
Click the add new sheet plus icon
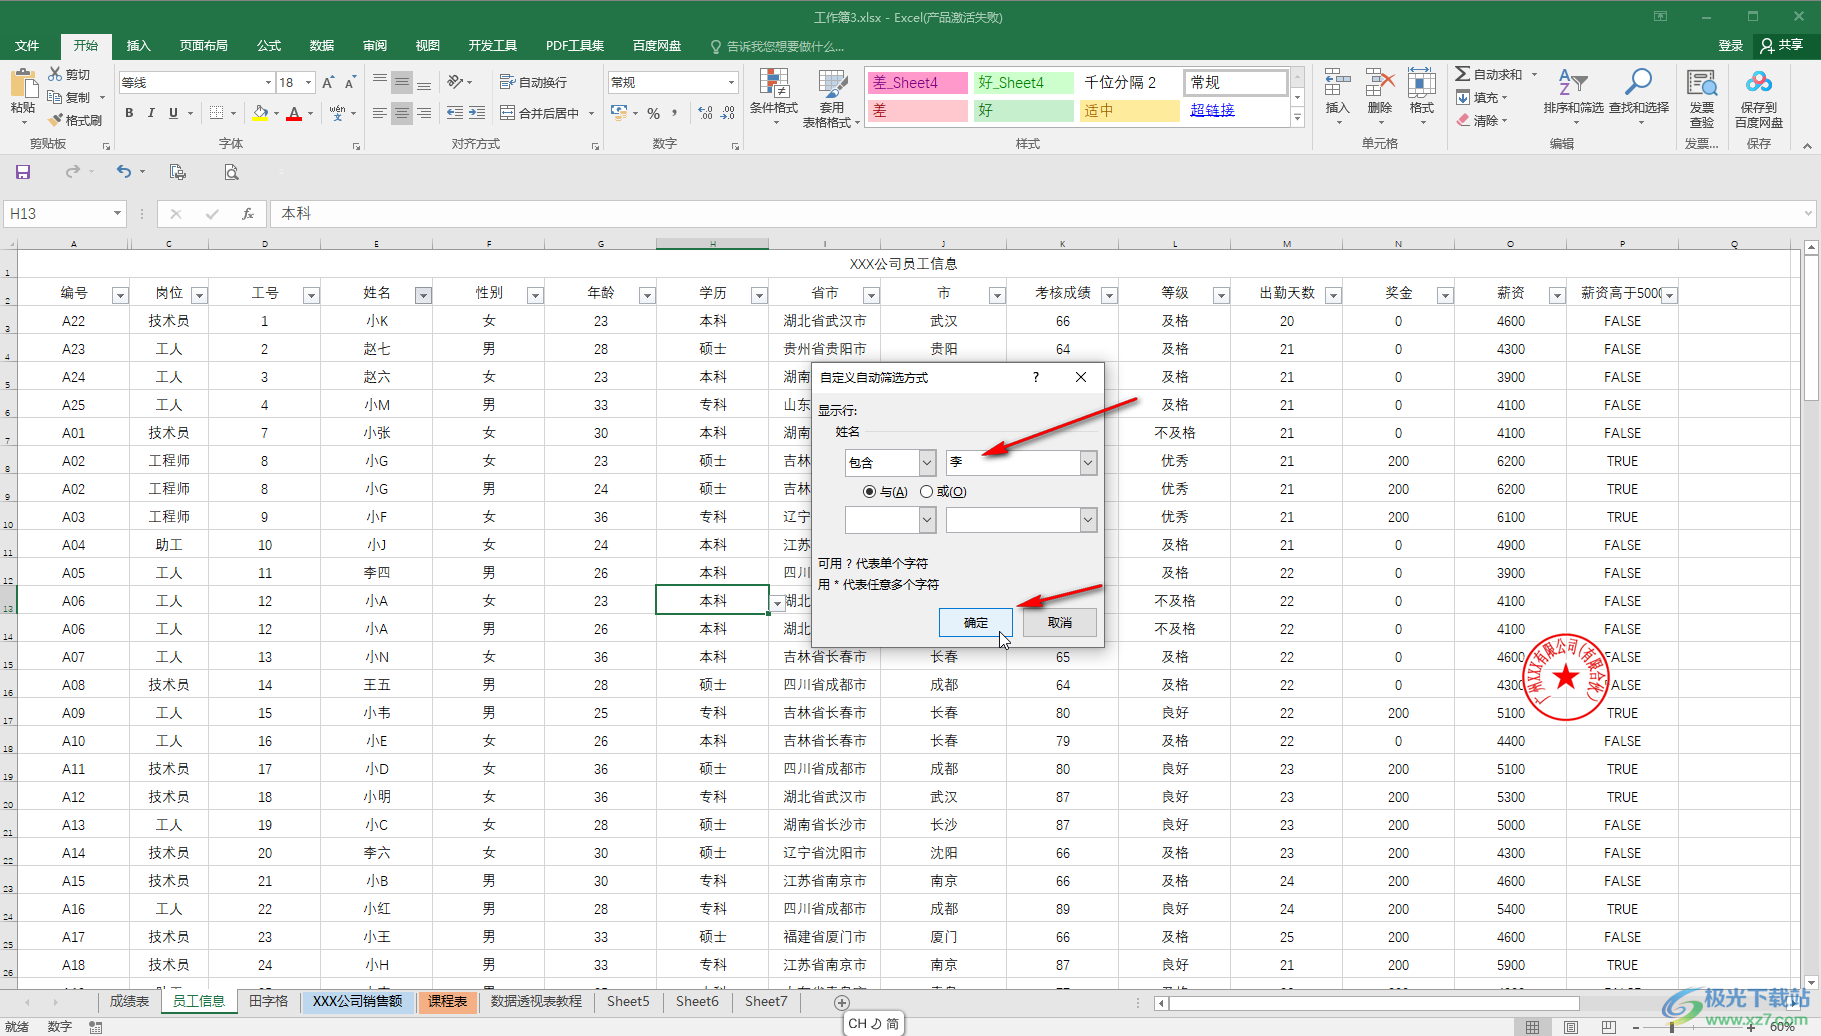(842, 1002)
